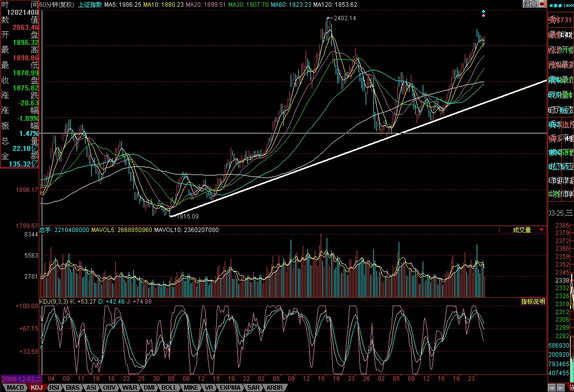Viewport: 574px width, 392px height.
Task: Select the BOLL indicator tab
Action: click(x=169, y=388)
